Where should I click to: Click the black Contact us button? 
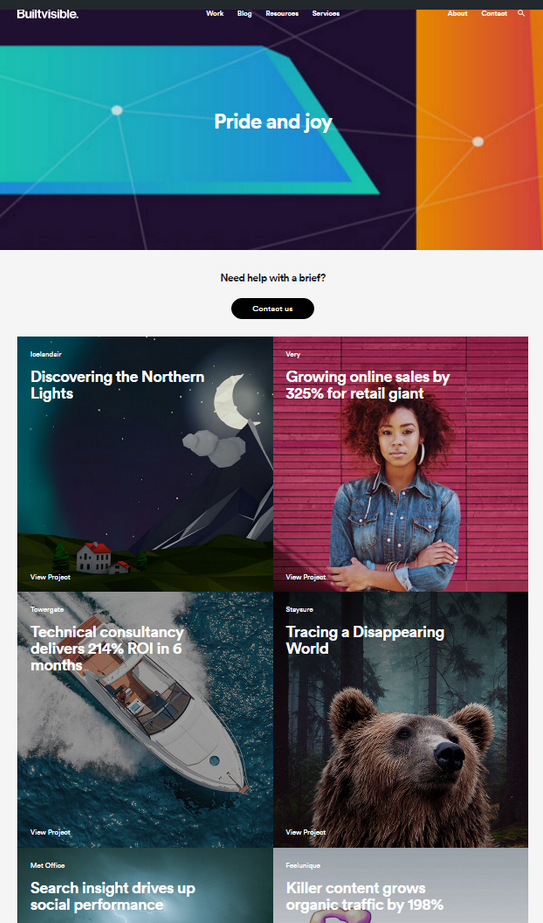272,308
